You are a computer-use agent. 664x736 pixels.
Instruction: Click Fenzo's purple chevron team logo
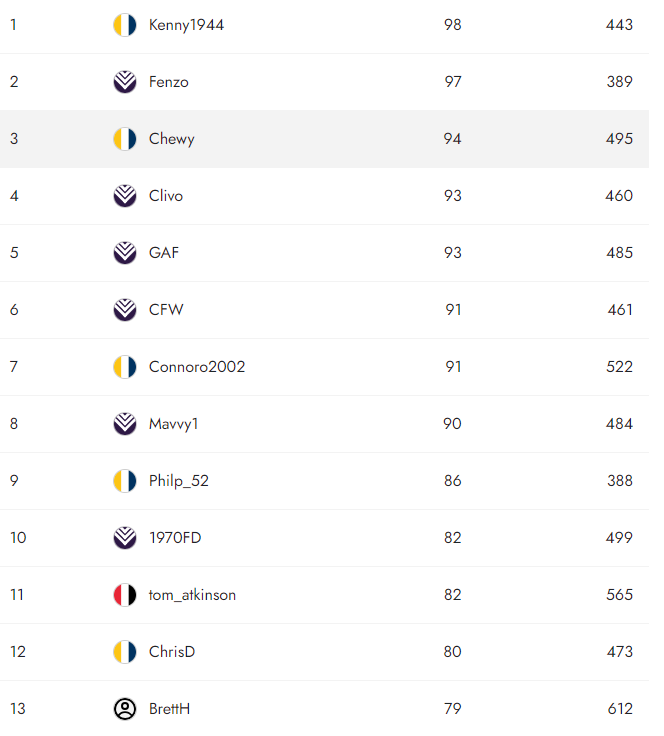124,82
